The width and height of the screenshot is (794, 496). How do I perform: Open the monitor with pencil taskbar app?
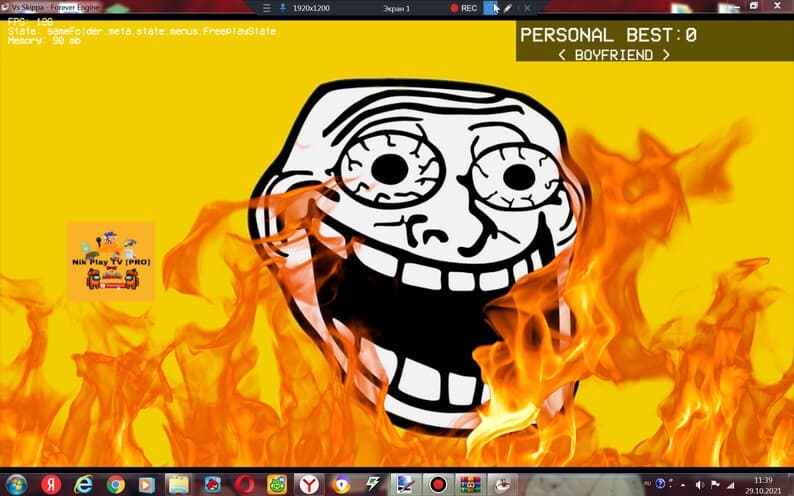coord(405,484)
